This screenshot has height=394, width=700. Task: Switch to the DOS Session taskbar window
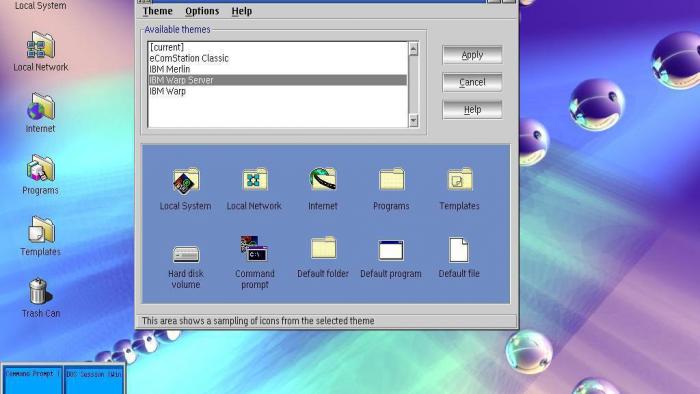coord(94,380)
